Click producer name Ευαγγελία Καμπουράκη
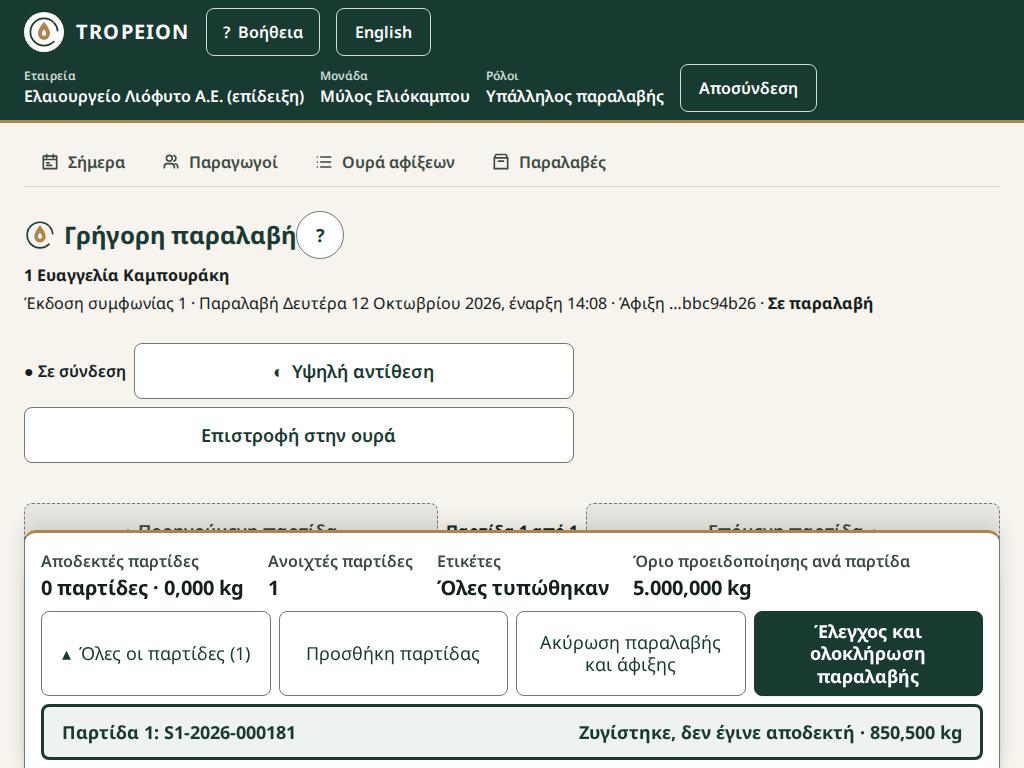Viewport: 1024px width, 768px height. click(x=133, y=276)
